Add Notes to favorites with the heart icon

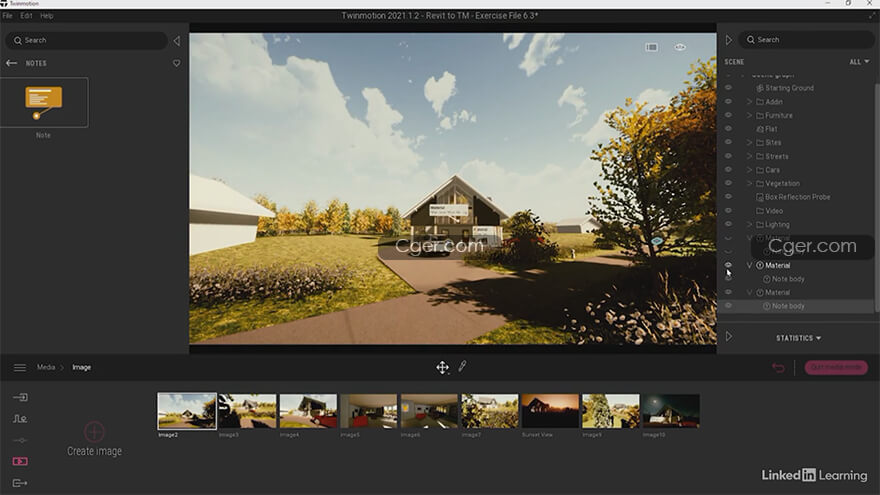177,63
